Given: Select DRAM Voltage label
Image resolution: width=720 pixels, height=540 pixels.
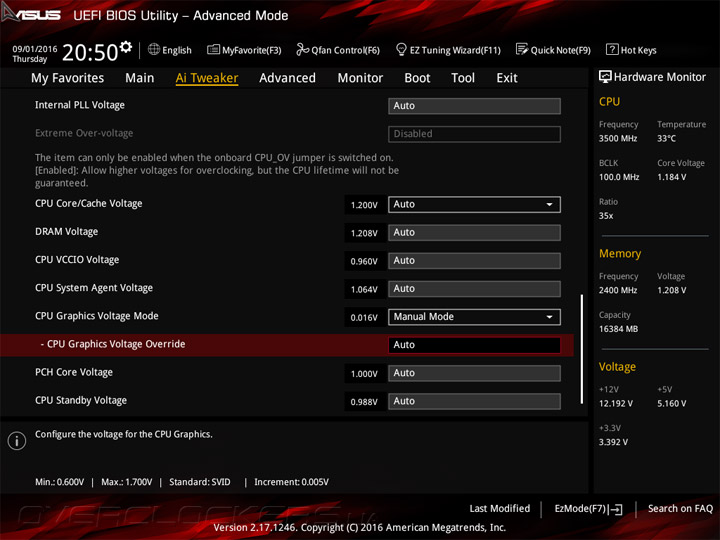Looking at the screenshot, I should tap(67, 231).
